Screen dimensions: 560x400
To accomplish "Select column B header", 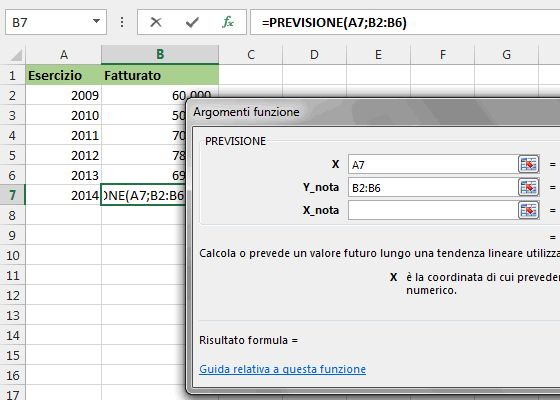I will (x=160, y=55).
